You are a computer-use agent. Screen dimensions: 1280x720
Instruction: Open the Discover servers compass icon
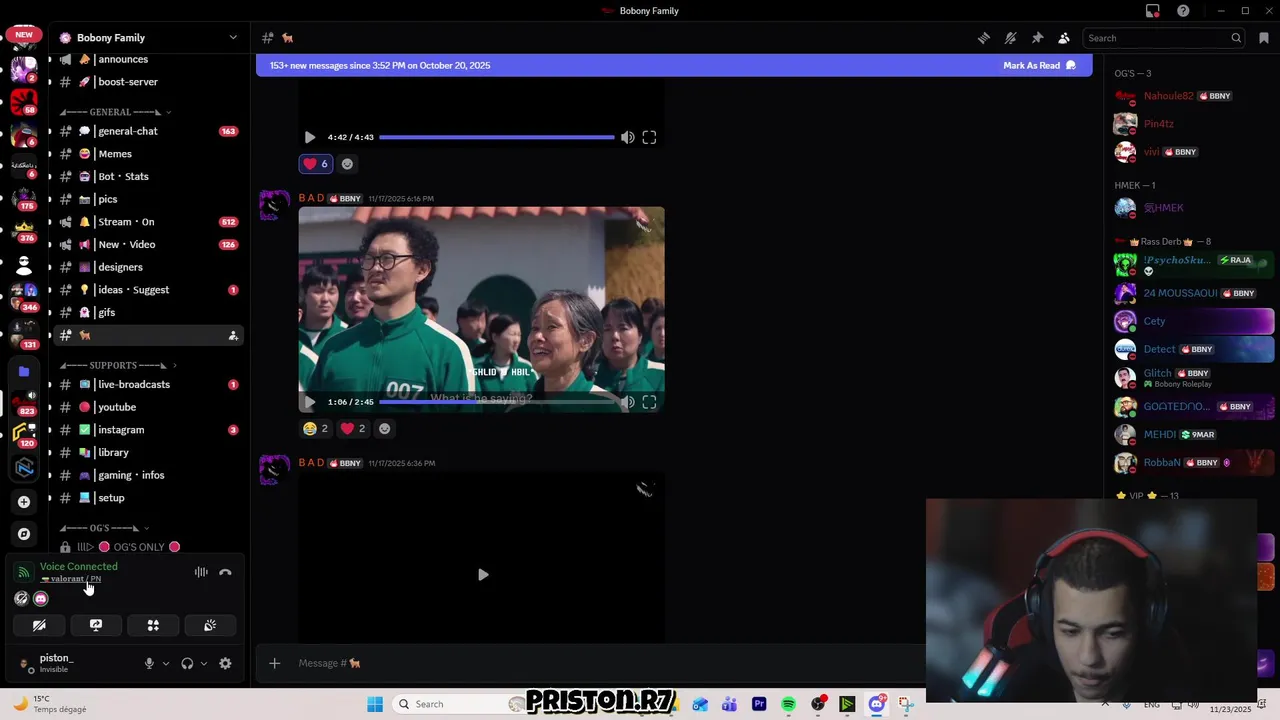[24, 534]
